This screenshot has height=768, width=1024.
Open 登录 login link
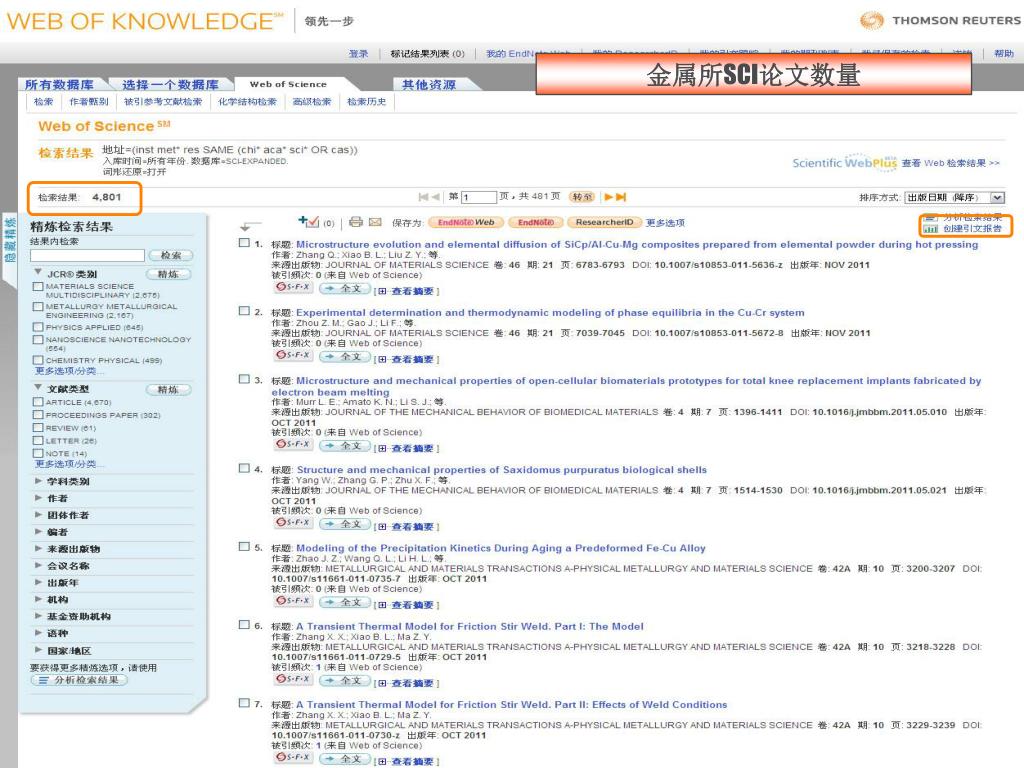(358, 54)
